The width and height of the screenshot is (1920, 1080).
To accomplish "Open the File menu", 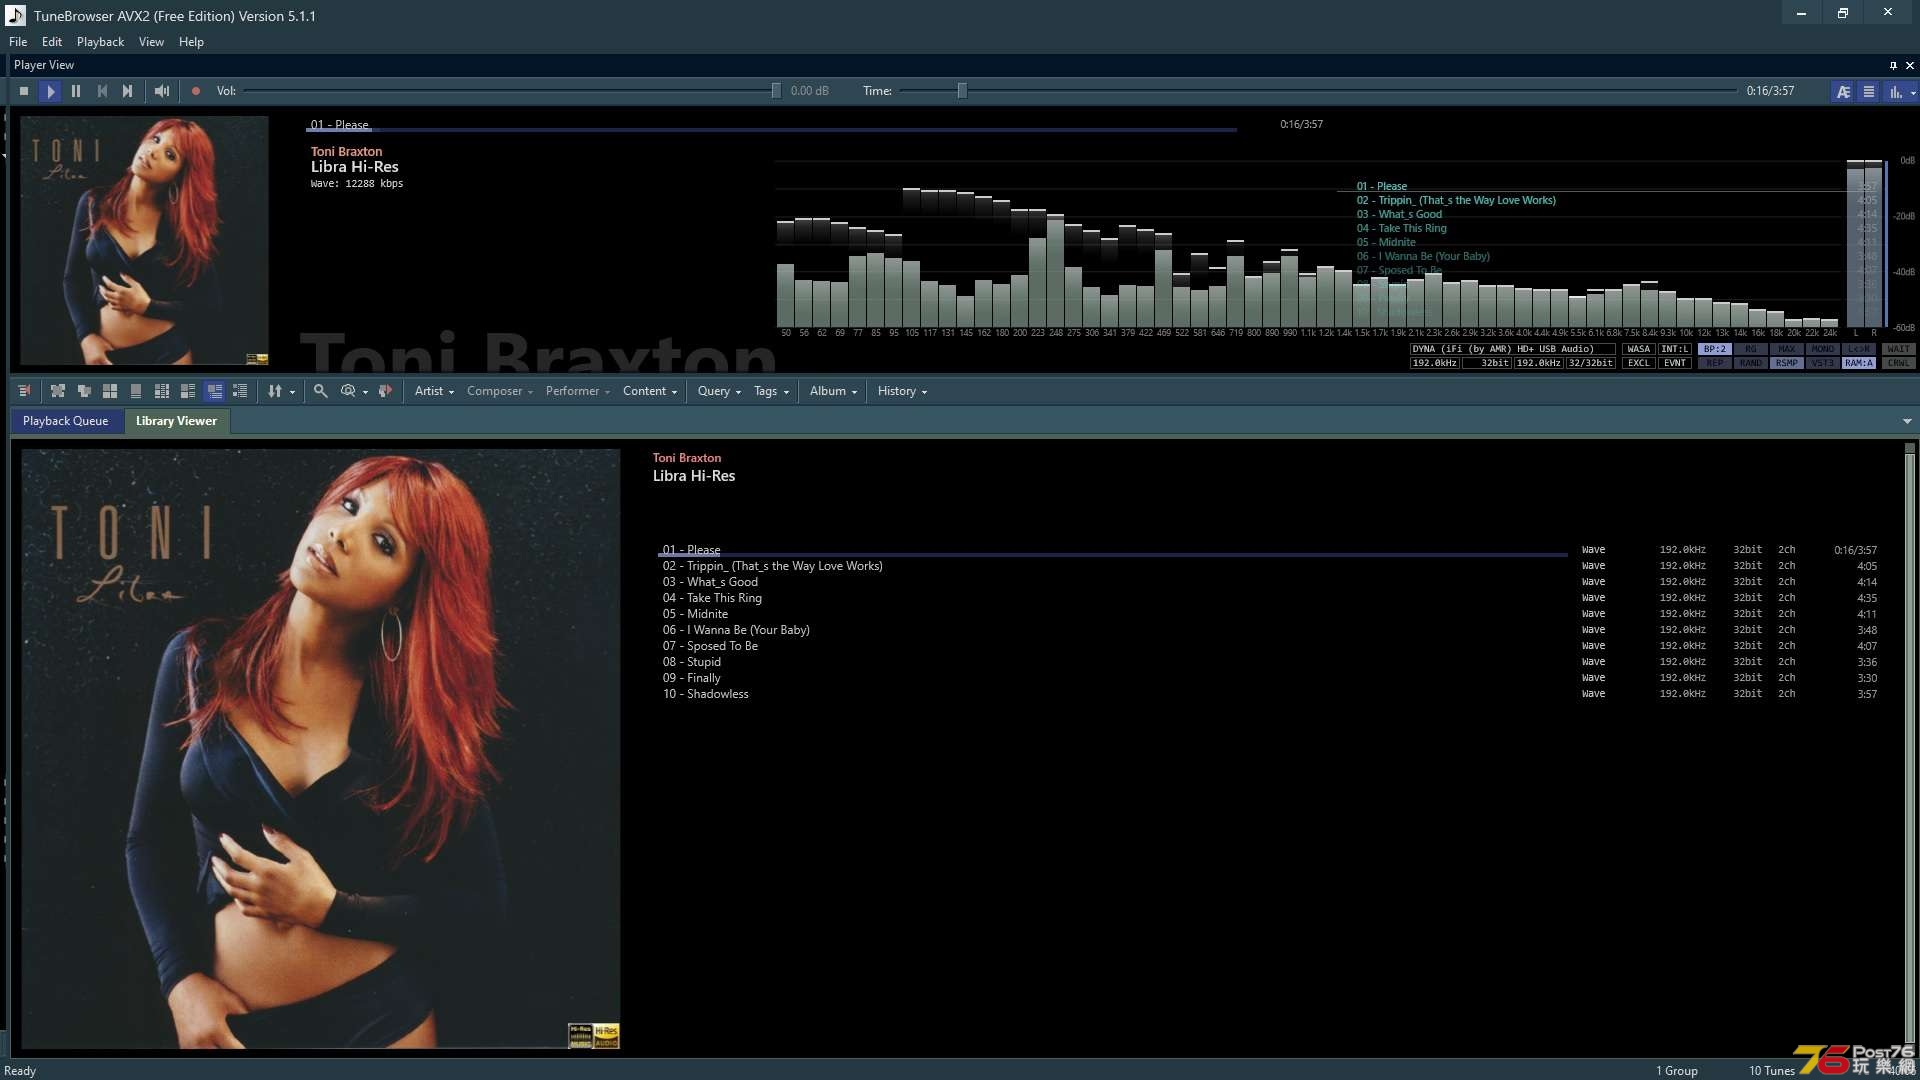I will (18, 42).
